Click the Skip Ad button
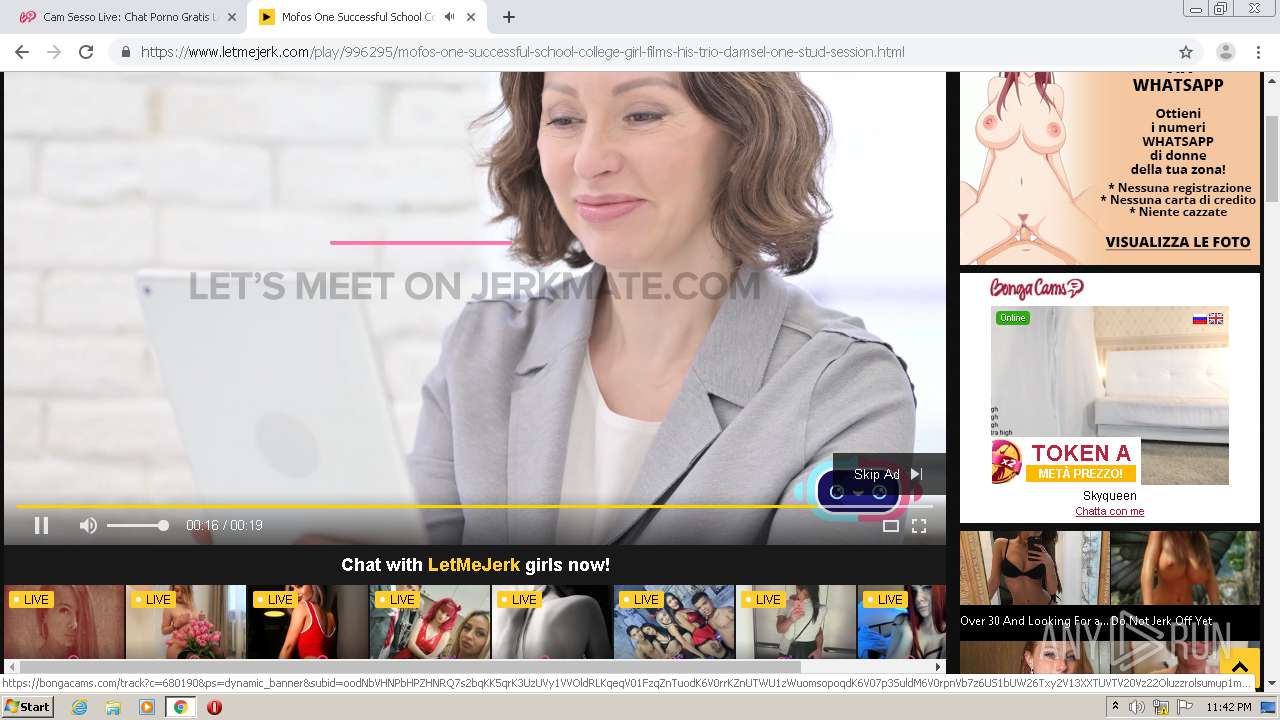 tap(888, 474)
